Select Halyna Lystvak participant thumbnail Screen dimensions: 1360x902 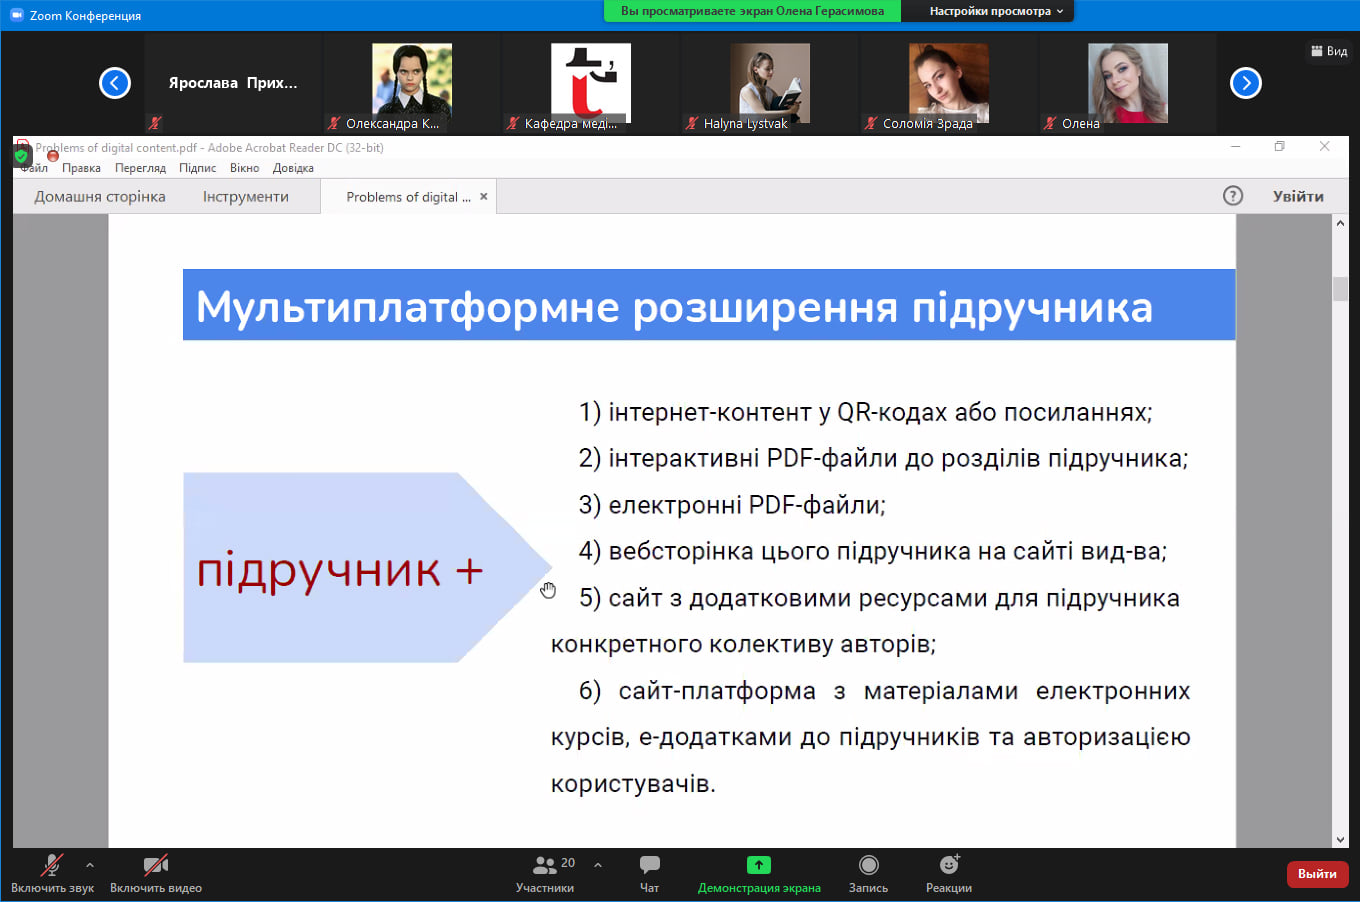tap(769, 83)
